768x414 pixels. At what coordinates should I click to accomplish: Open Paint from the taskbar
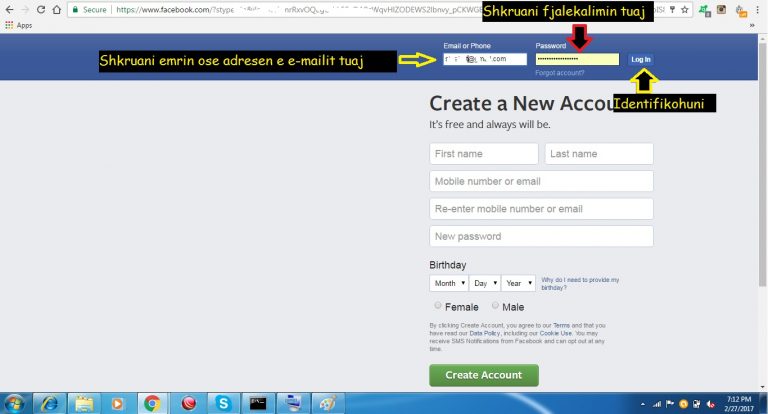[328, 403]
